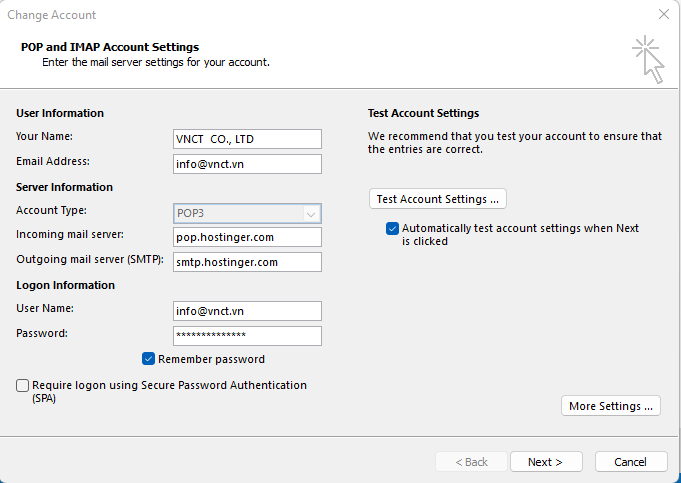Viewport: 681px width, 483px height.
Task: Close the Change Account dialog
Action: 664,15
